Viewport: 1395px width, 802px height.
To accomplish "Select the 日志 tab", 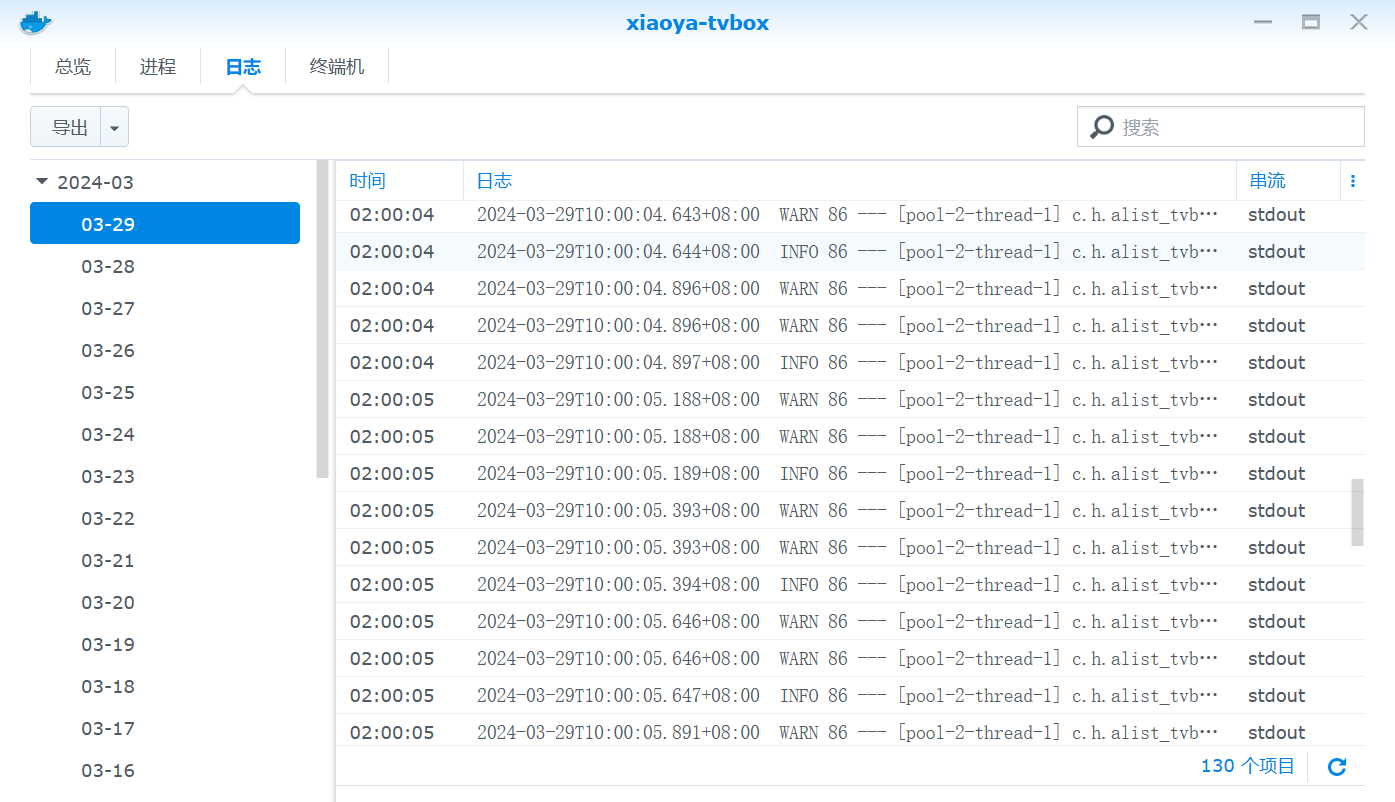I will 242,66.
